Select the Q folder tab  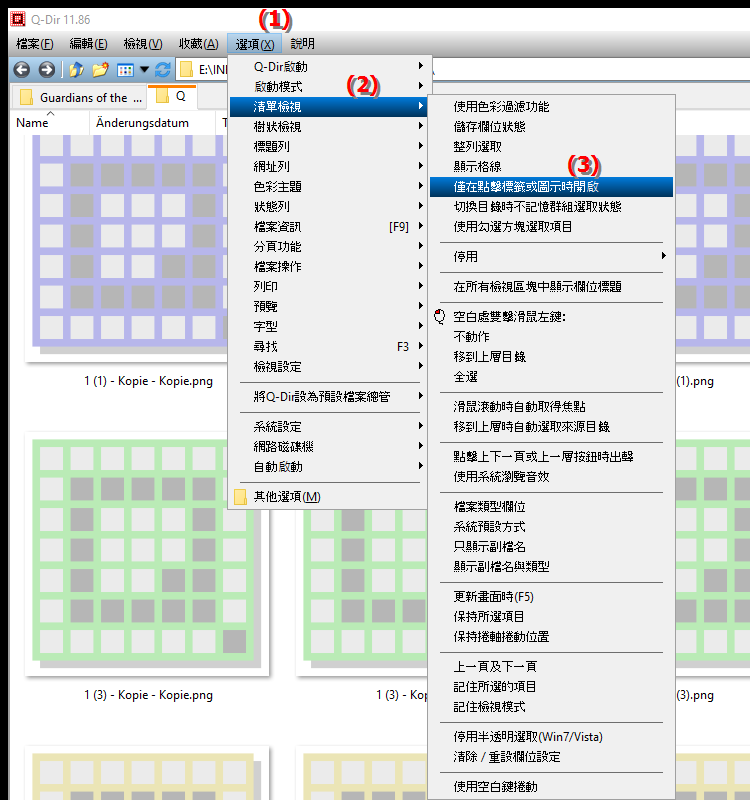click(x=172, y=96)
